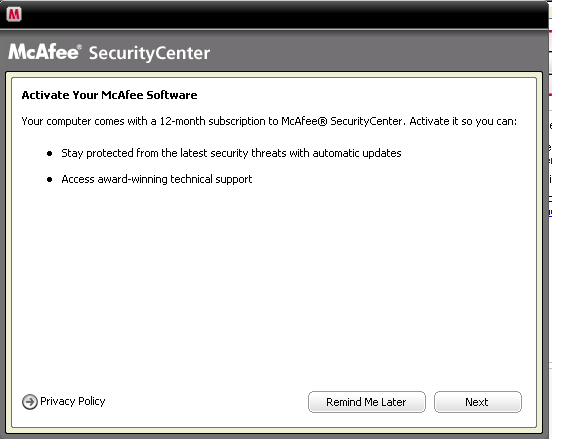Click the red McAfee shield icon in title bar
Screen dimensions: 574x439
coord(14,14)
